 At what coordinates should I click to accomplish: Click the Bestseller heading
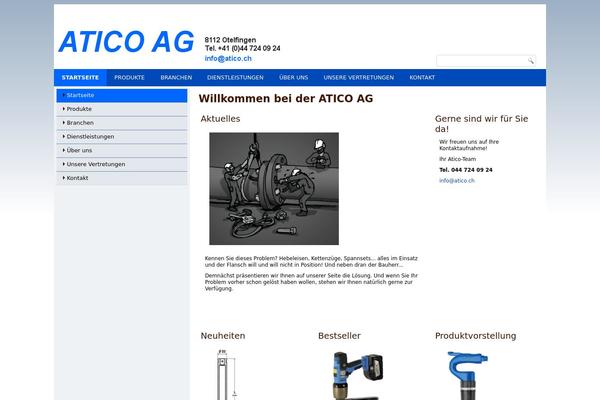coord(339,336)
